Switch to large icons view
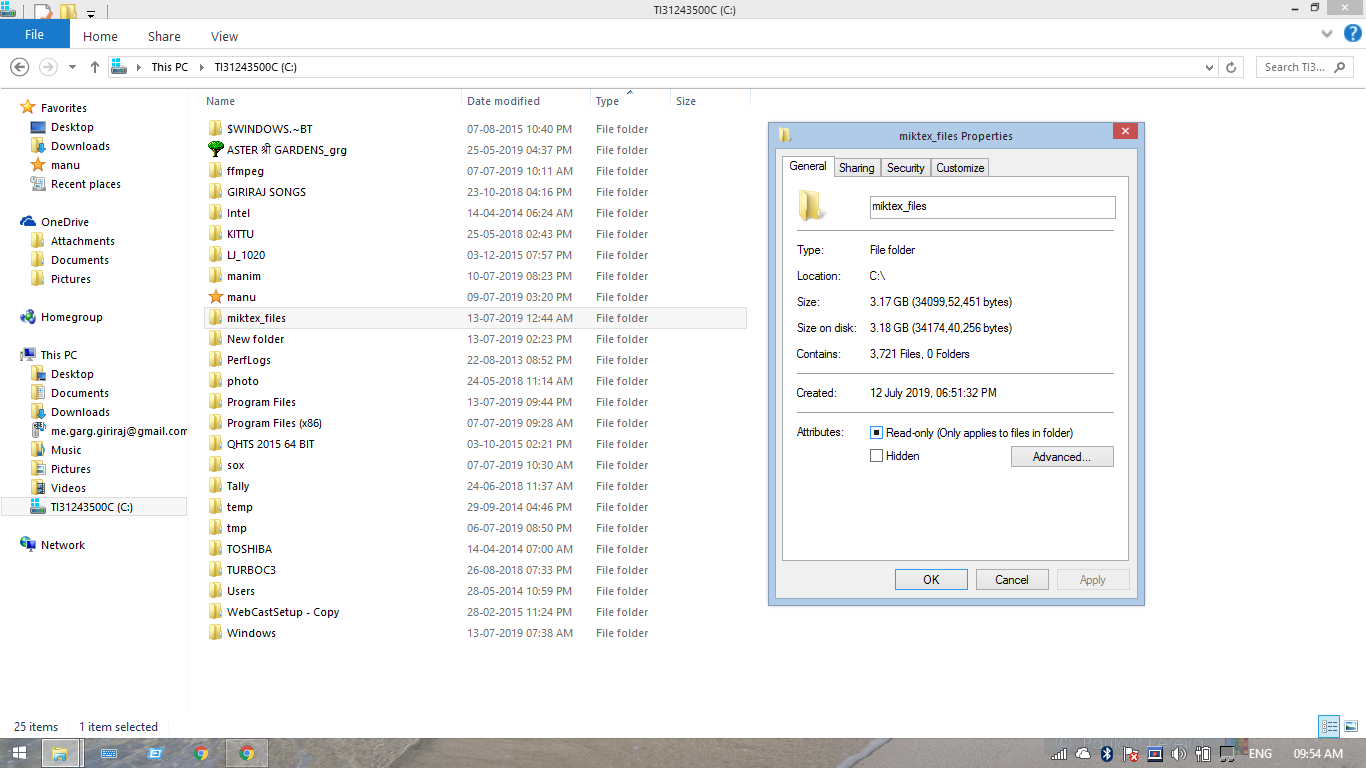This screenshot has height=768, width=1366. (1351, 726)
